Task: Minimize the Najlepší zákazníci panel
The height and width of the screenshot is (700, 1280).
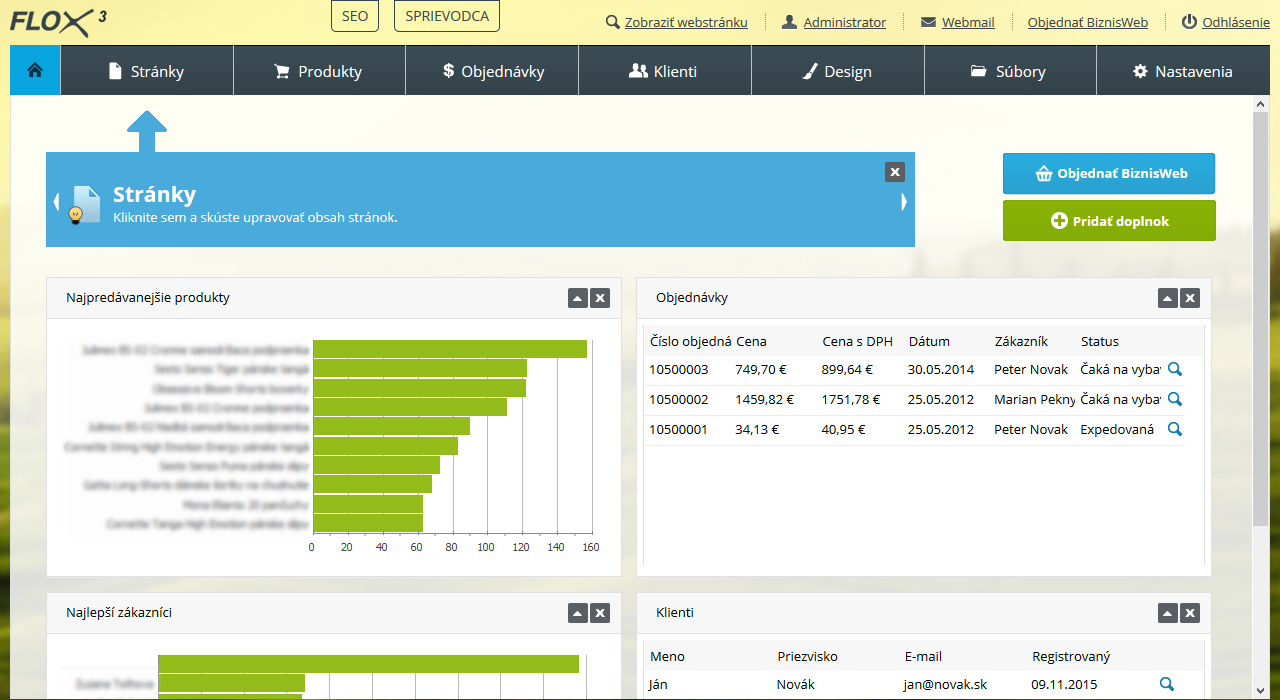Action: pyautogui.click(x=578, y=613)
